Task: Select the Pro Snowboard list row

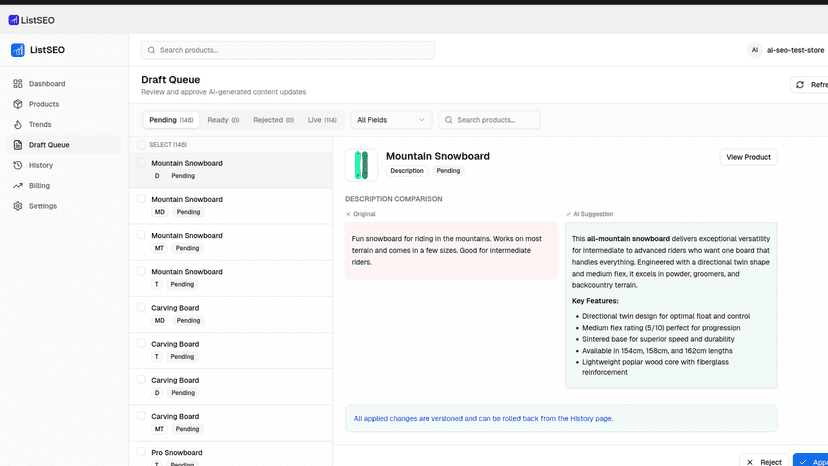Action: click(231, 454)
